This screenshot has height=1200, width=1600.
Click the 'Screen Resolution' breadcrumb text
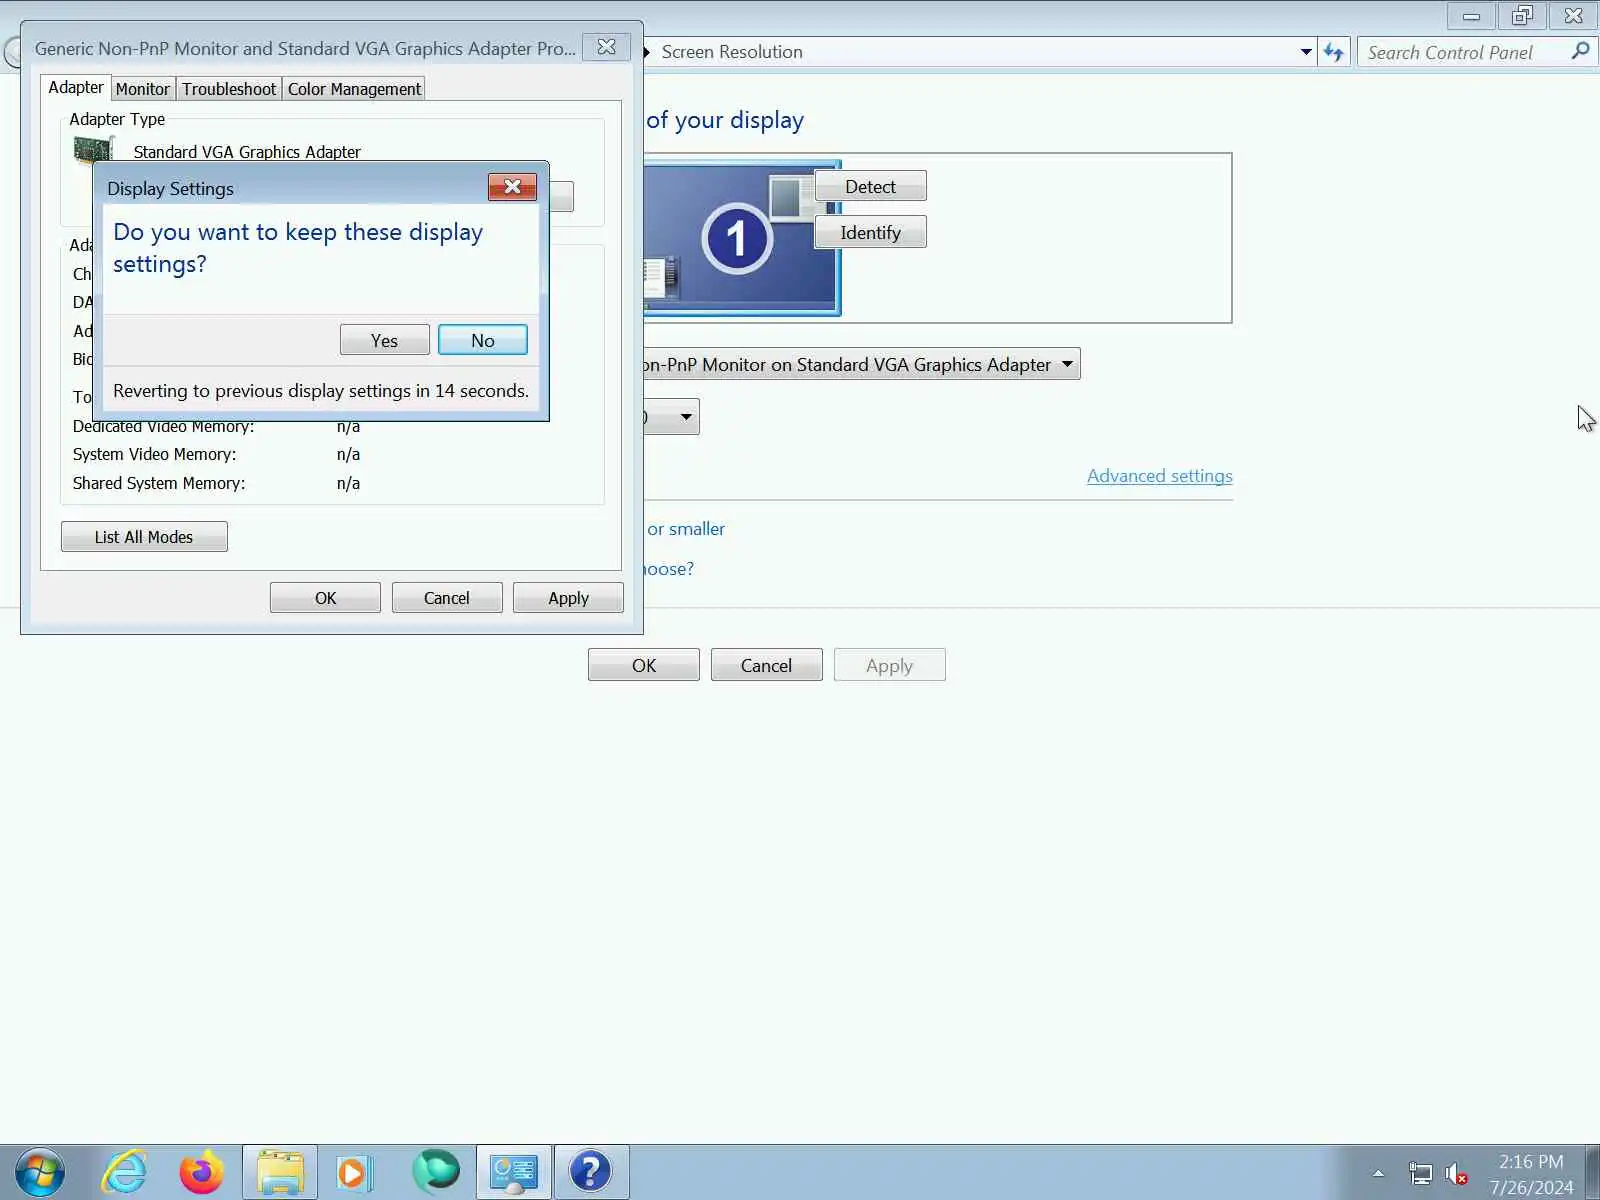point(732,52)
